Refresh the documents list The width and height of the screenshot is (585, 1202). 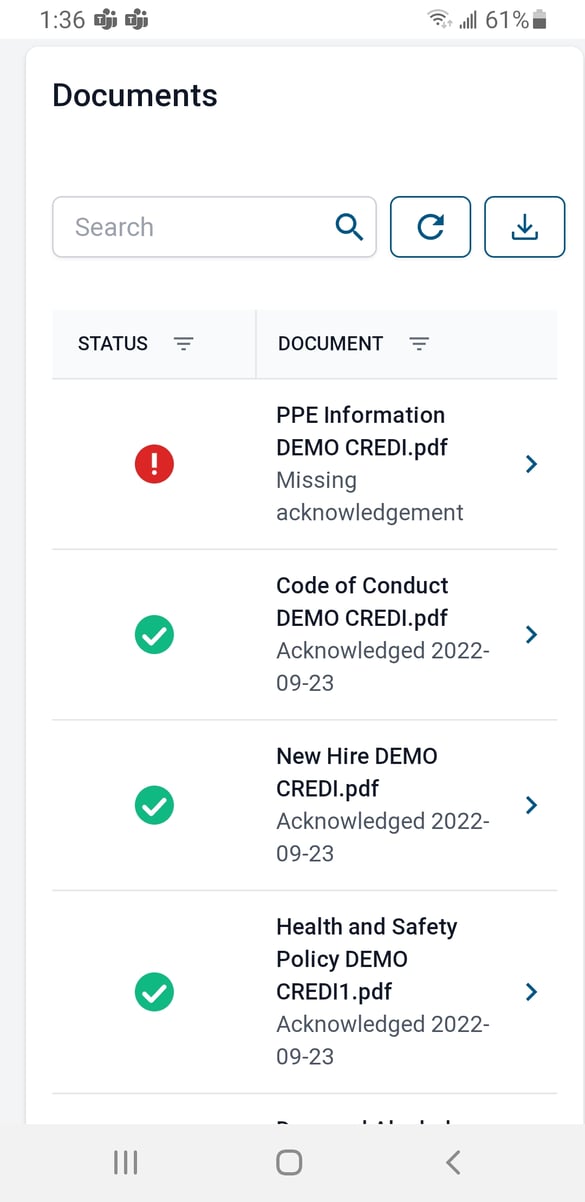click(x=430, y=227)
